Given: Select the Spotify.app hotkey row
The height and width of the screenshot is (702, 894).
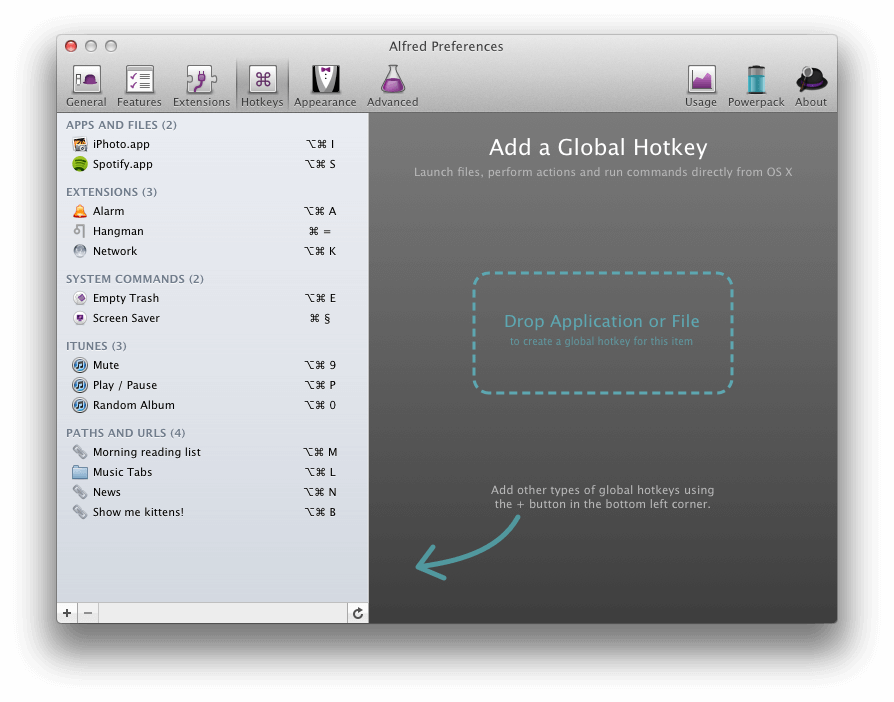Looking at the screenshot, I should tap(122, 164).
